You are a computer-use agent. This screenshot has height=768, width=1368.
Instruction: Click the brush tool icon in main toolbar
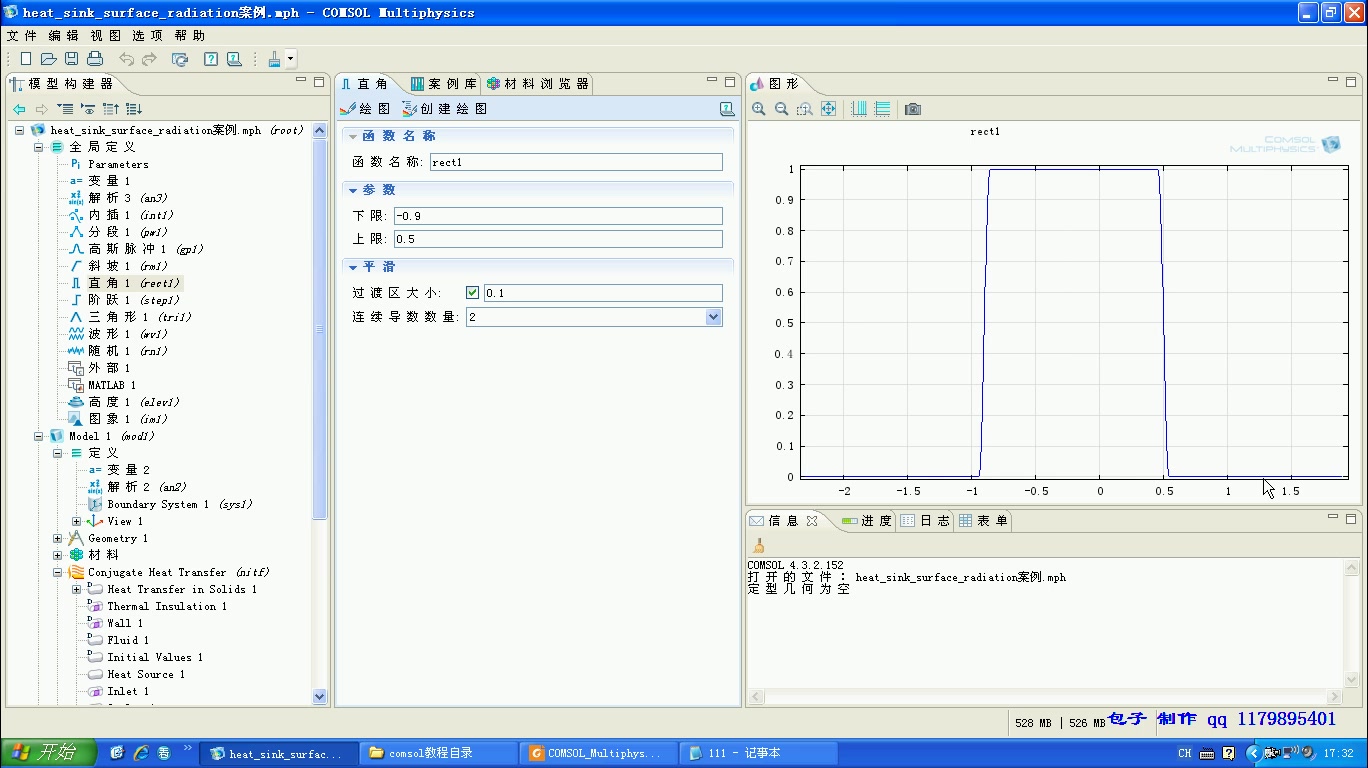[274, 59]
